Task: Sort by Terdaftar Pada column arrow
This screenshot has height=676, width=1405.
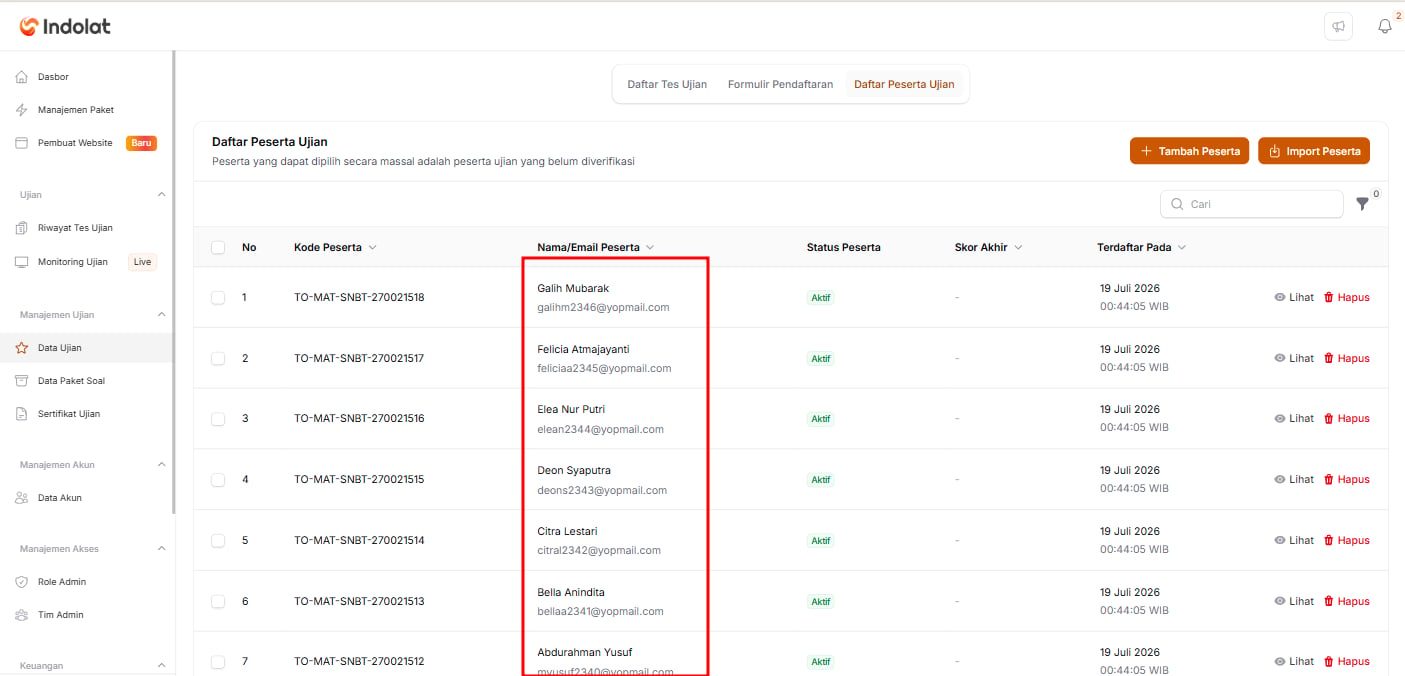Action: coord(1182,248)
